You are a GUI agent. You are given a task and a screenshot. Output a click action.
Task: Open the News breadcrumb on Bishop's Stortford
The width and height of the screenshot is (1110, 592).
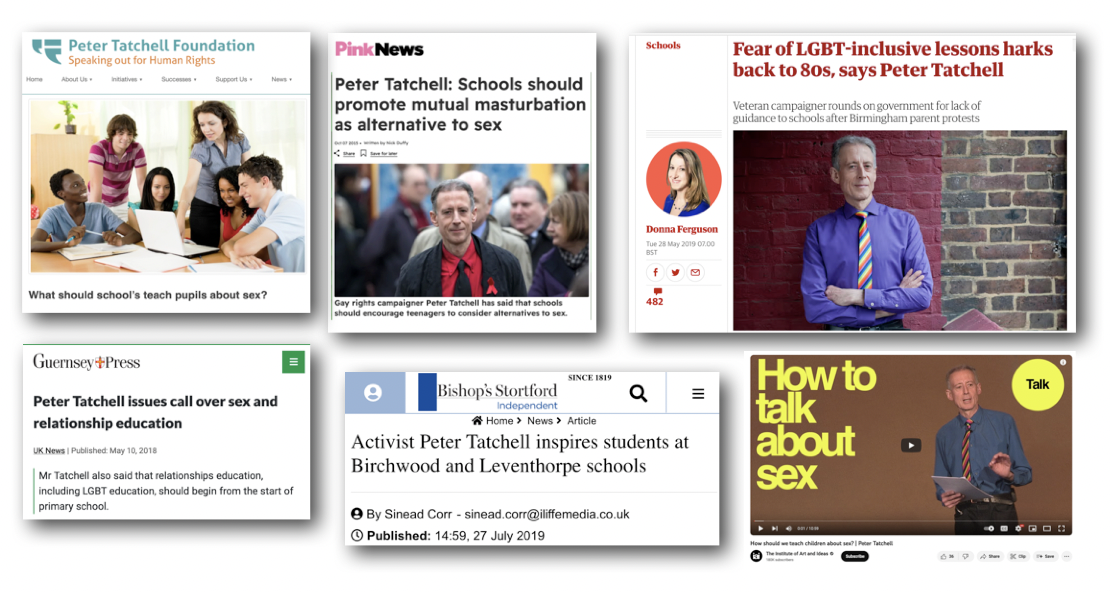(x=539, y=421)
